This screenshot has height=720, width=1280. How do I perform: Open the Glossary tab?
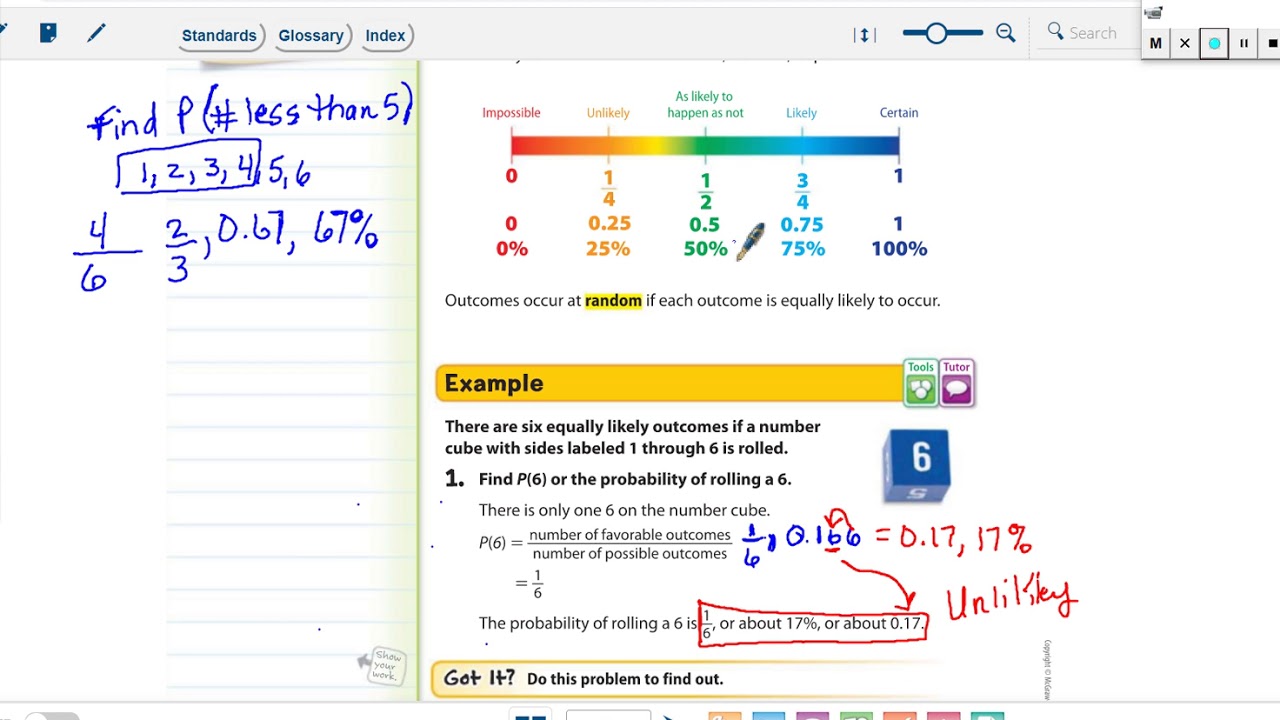coord(311,36)
